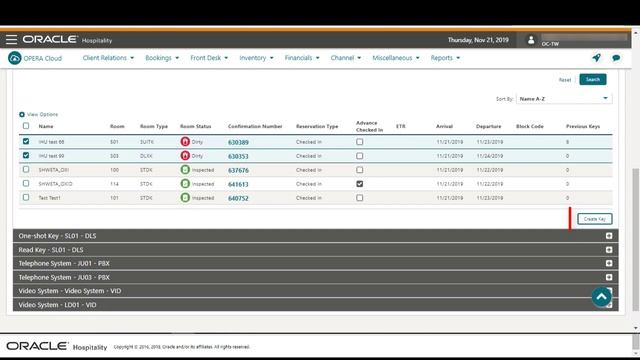Click the Search button
The width and height of the screenshot is (640, 360).
(x=593, y=79)
